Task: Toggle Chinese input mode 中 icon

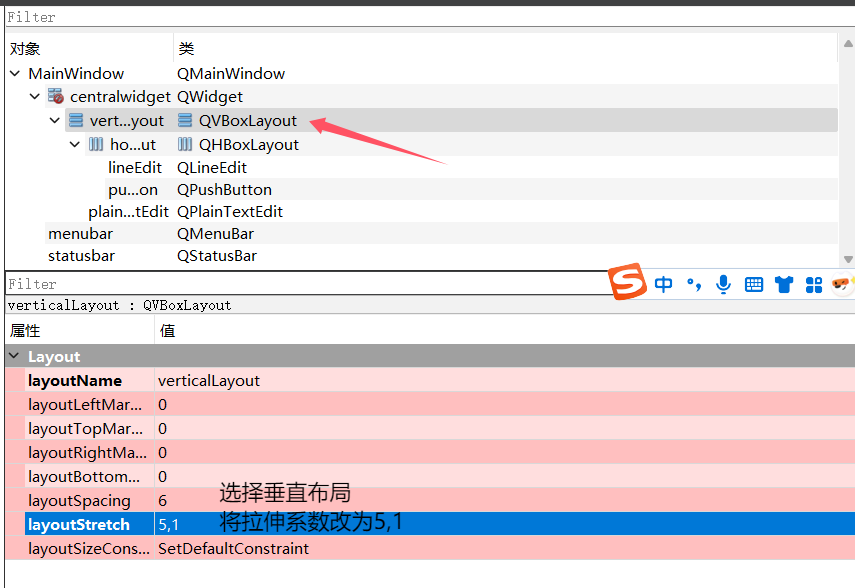Action: click(663, 284)
